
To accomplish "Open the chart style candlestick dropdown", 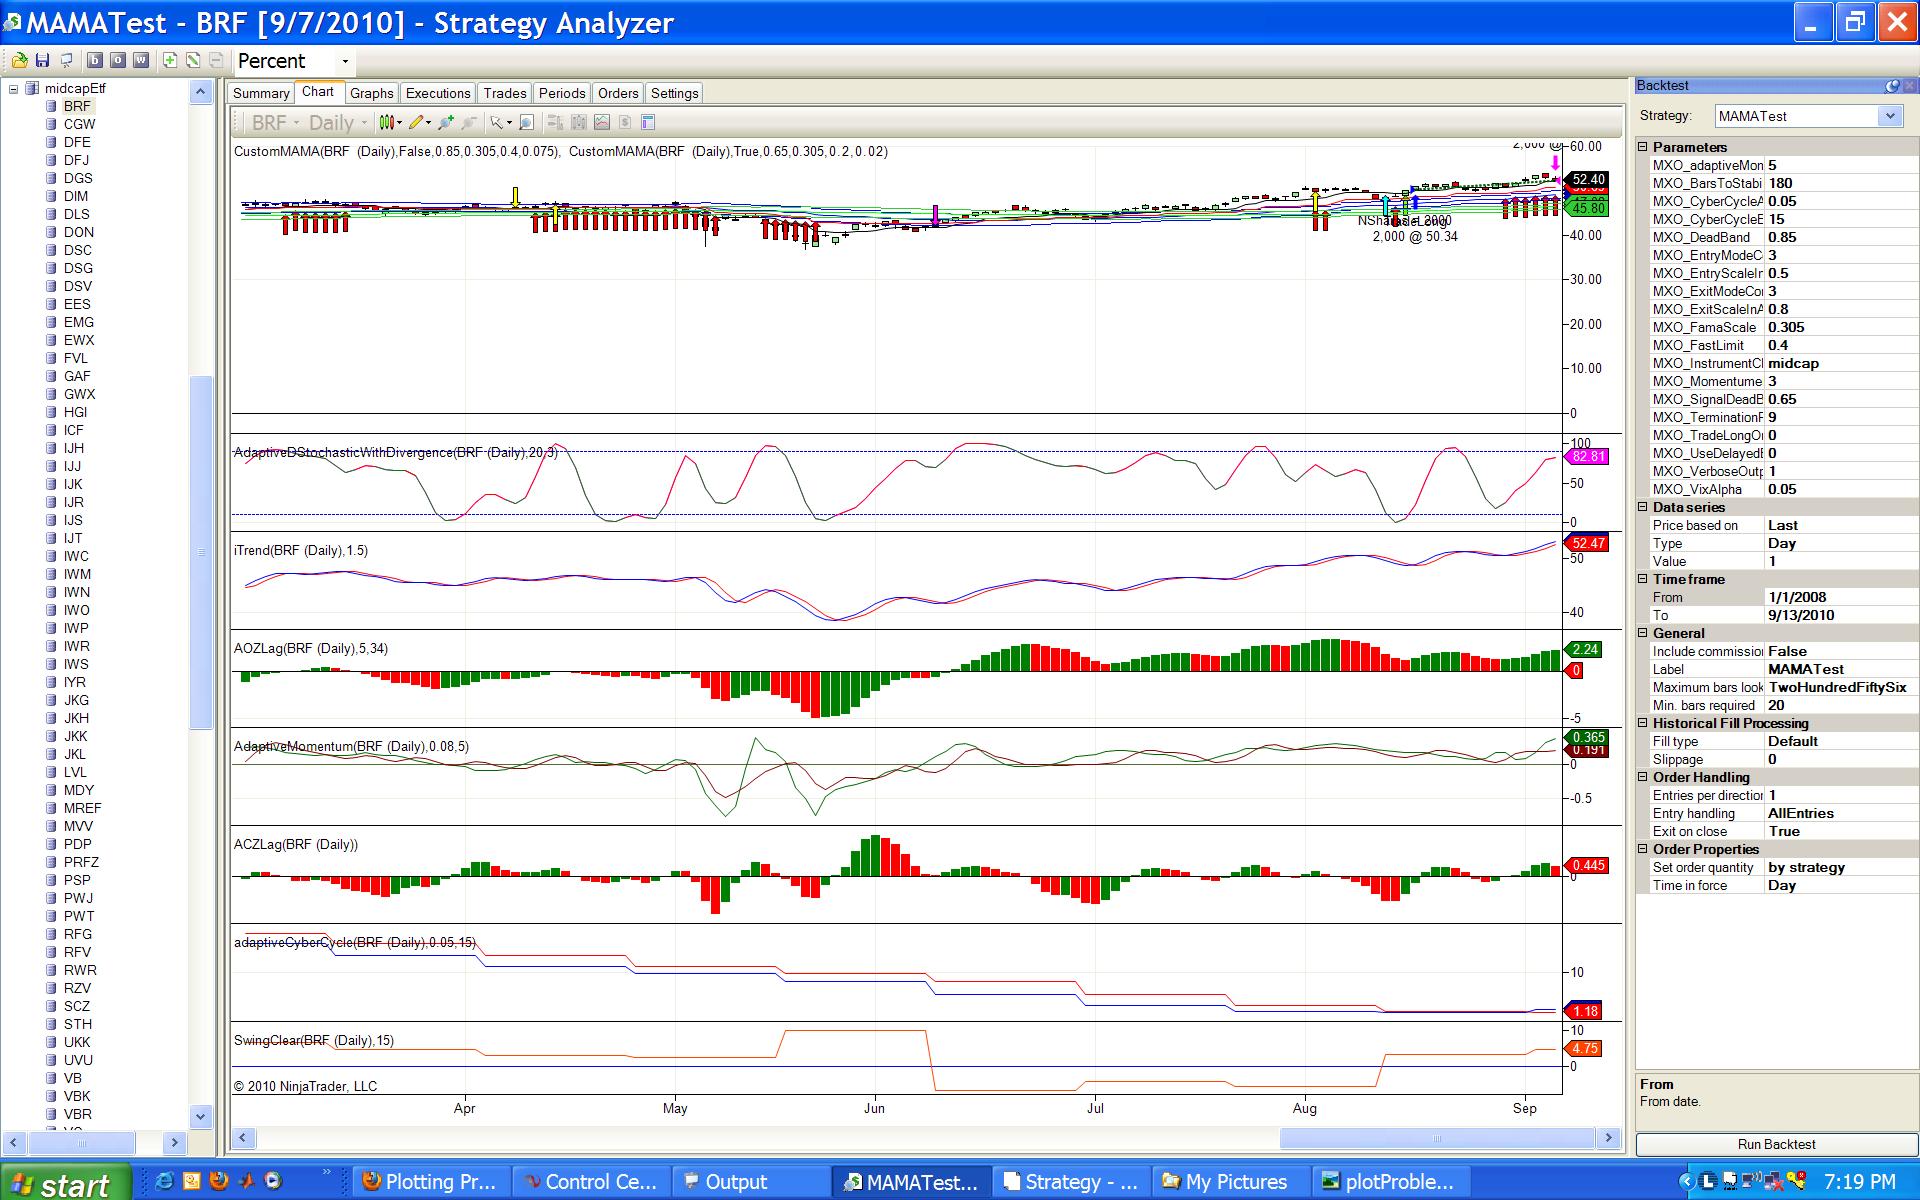I will coord(399,122).
